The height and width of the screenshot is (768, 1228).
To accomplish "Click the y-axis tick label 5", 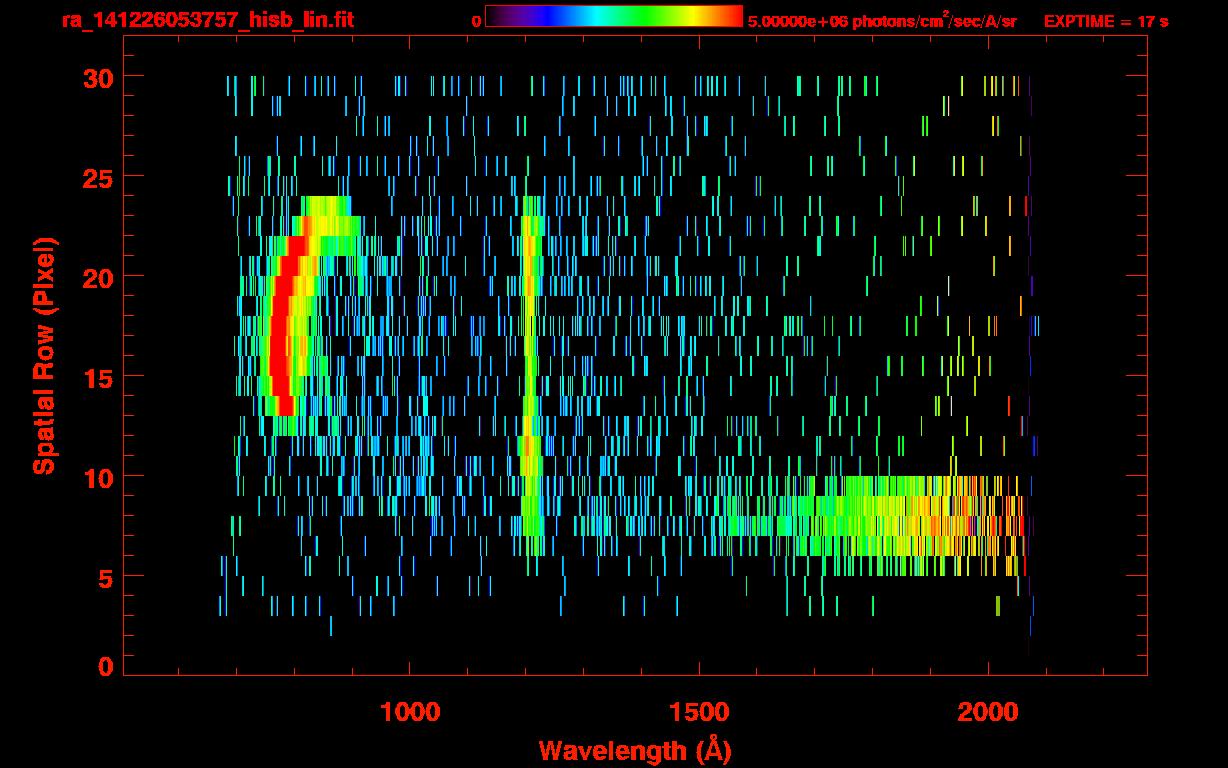I will click(x=106, y=577).
